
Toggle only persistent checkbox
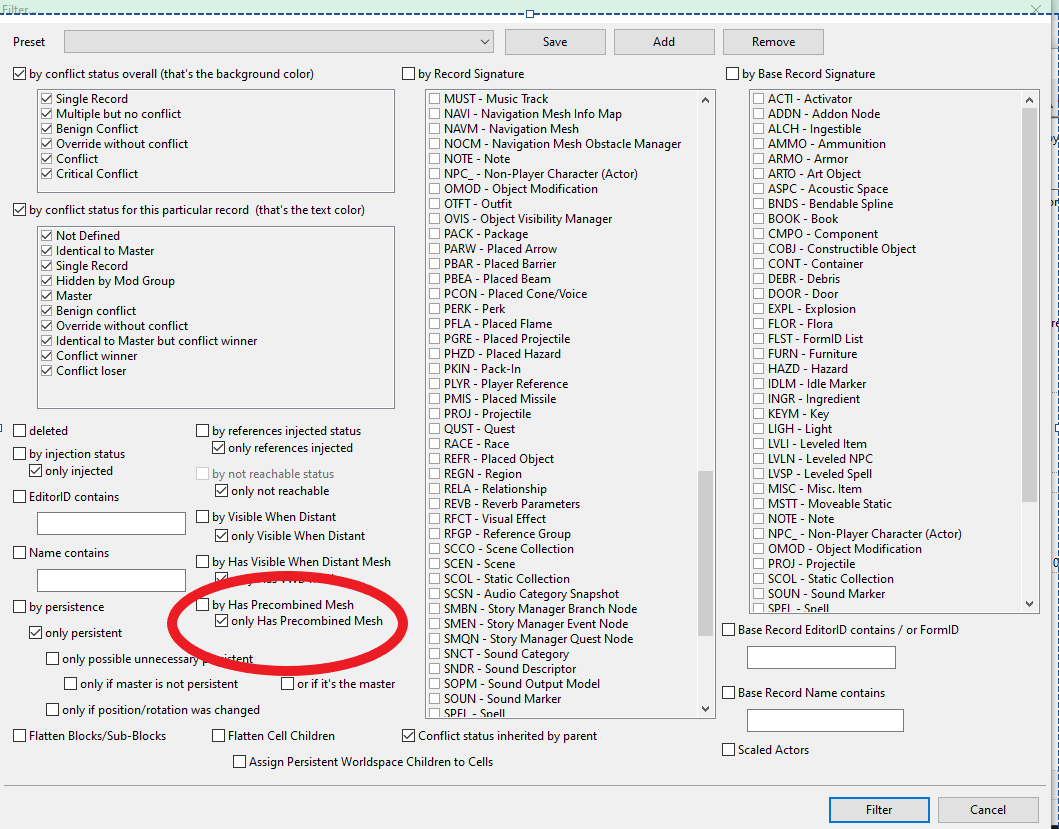point(36,632)
